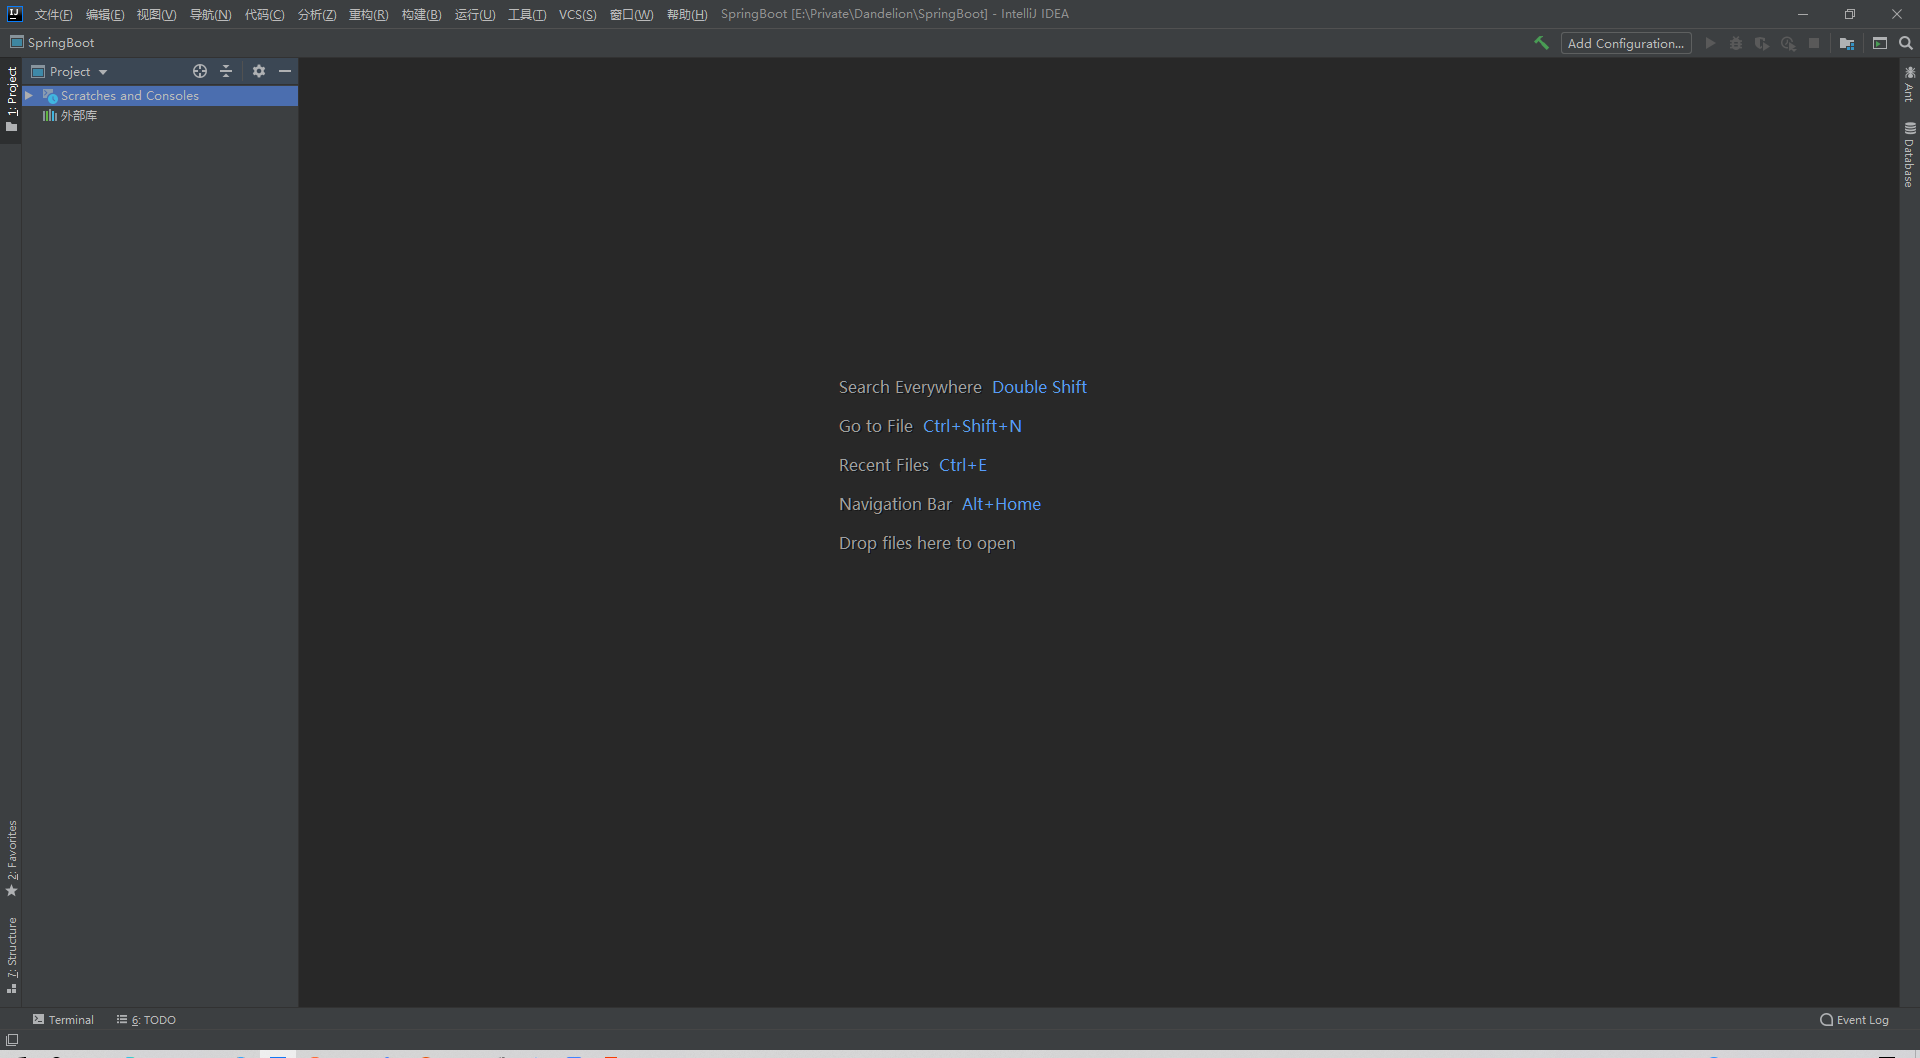Open the Terminal tool window tab
This screenshot has width=1920, height=1058.
[x=63, y=1020]
